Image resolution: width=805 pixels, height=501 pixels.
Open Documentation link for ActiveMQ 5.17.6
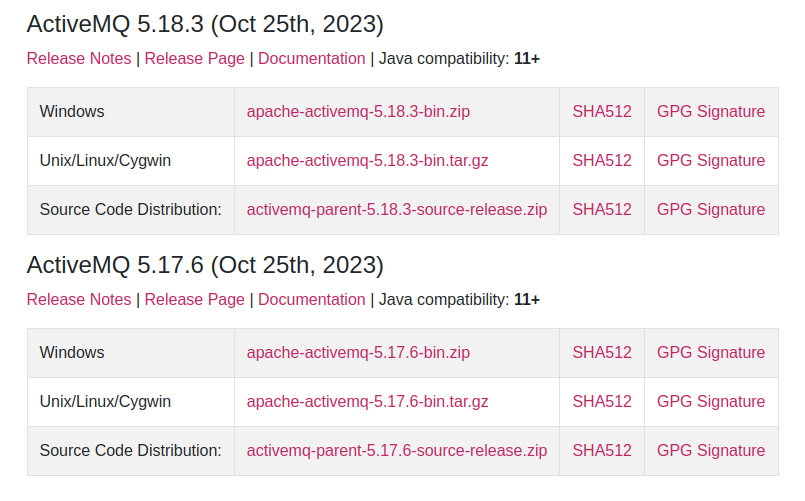click(312, 299)
